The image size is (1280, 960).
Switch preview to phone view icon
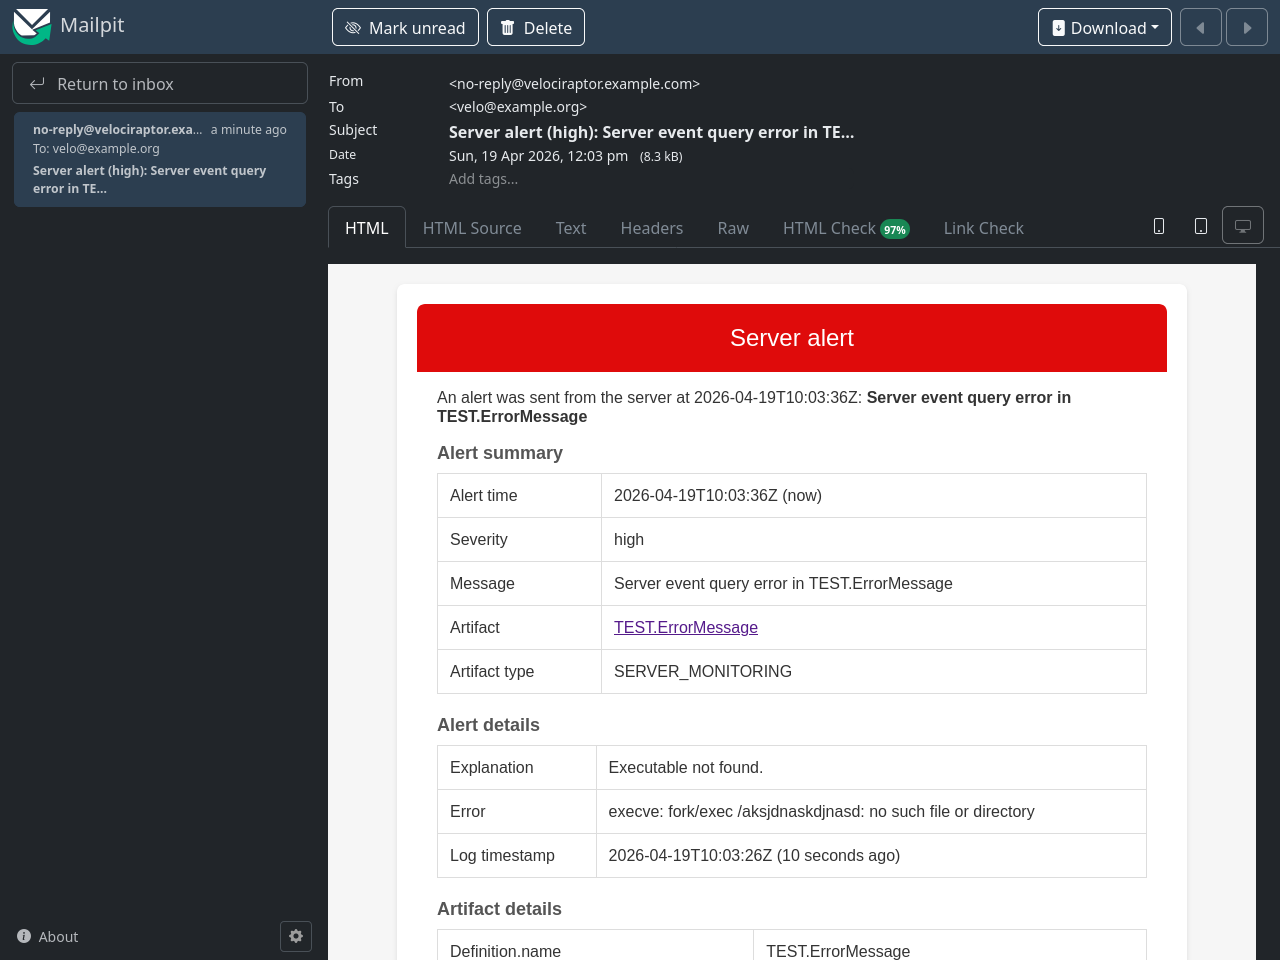[1159, 226]
